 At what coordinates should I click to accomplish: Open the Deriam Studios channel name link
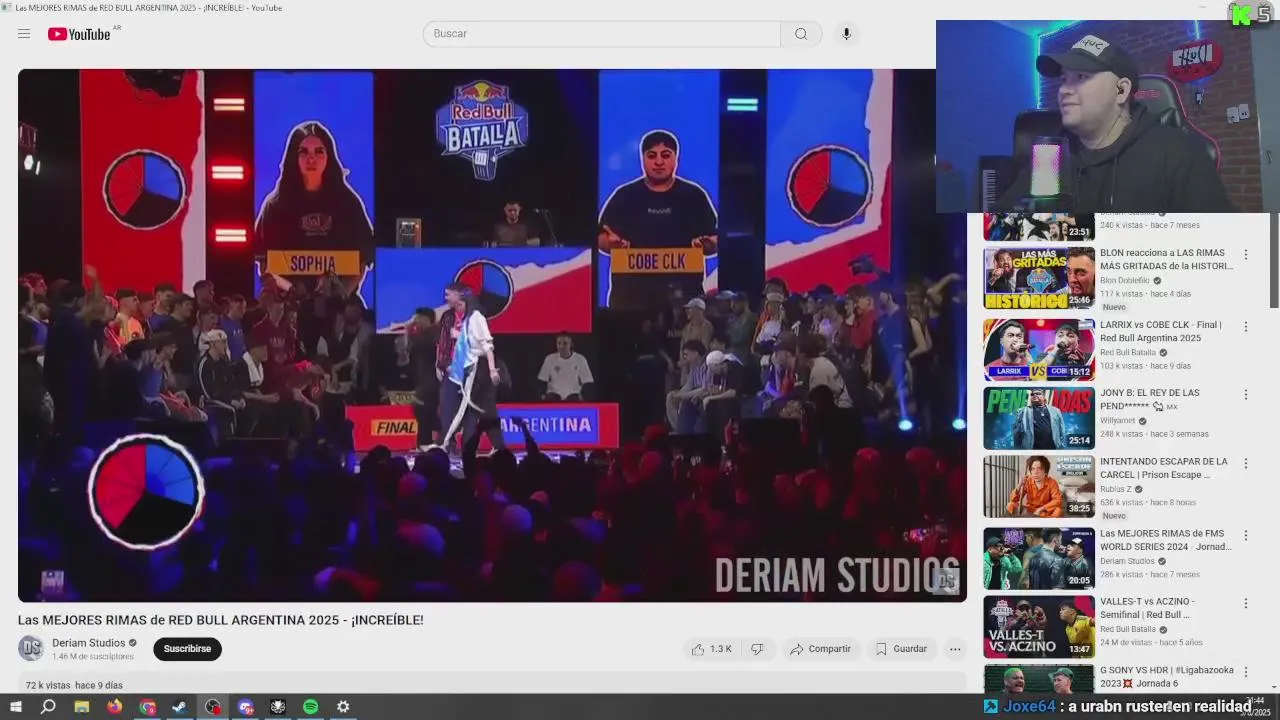pos(89,643)
